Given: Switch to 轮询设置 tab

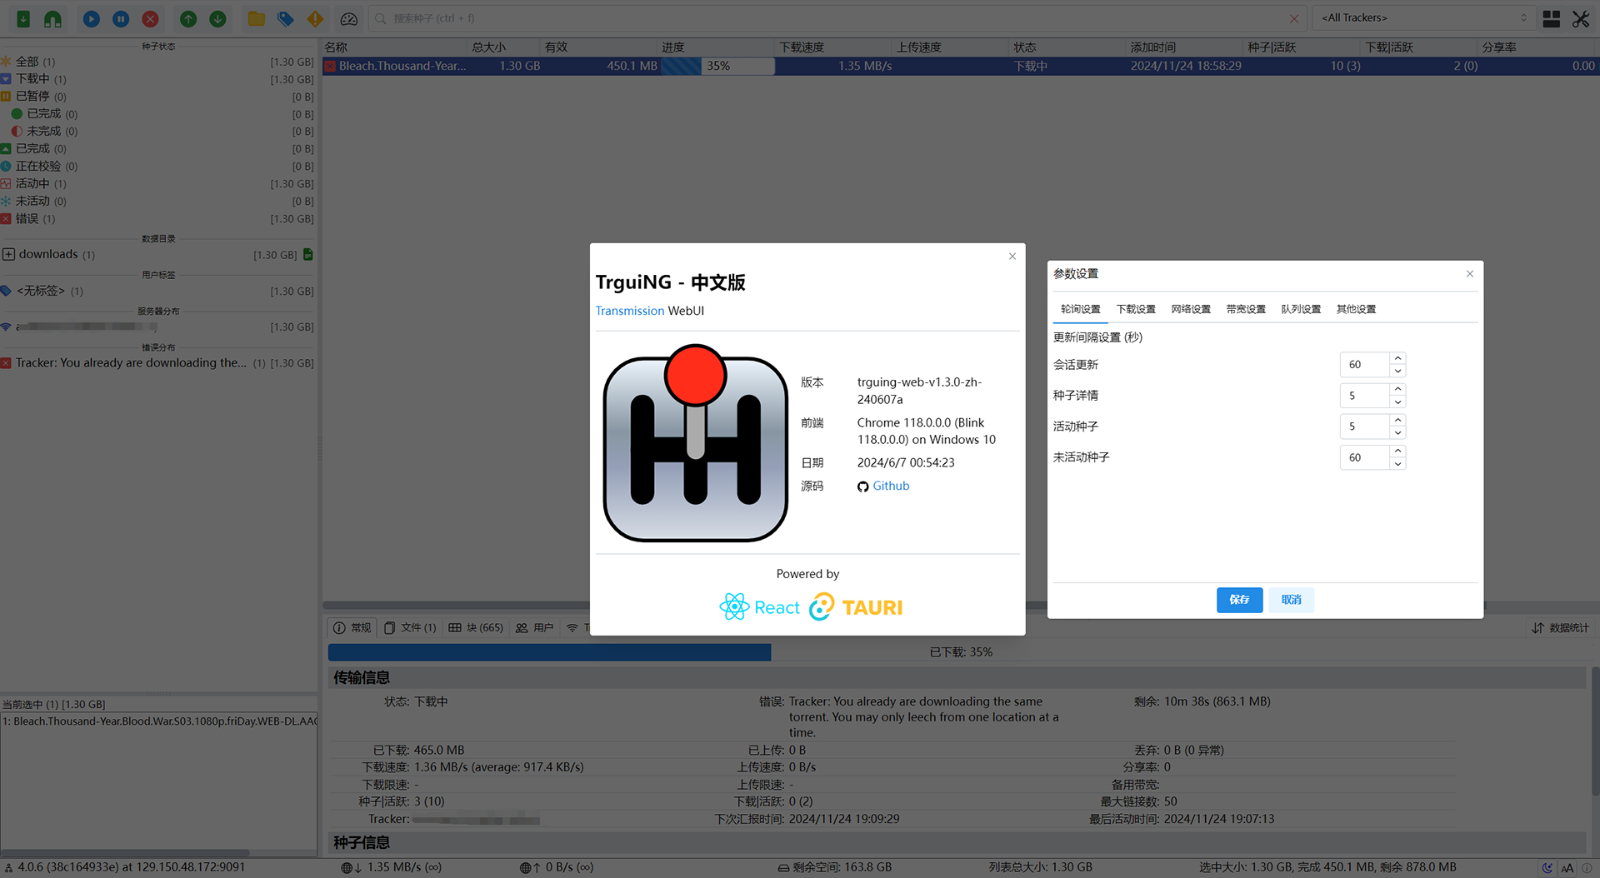Looking at the screenshot, I should coord(1080,309).
